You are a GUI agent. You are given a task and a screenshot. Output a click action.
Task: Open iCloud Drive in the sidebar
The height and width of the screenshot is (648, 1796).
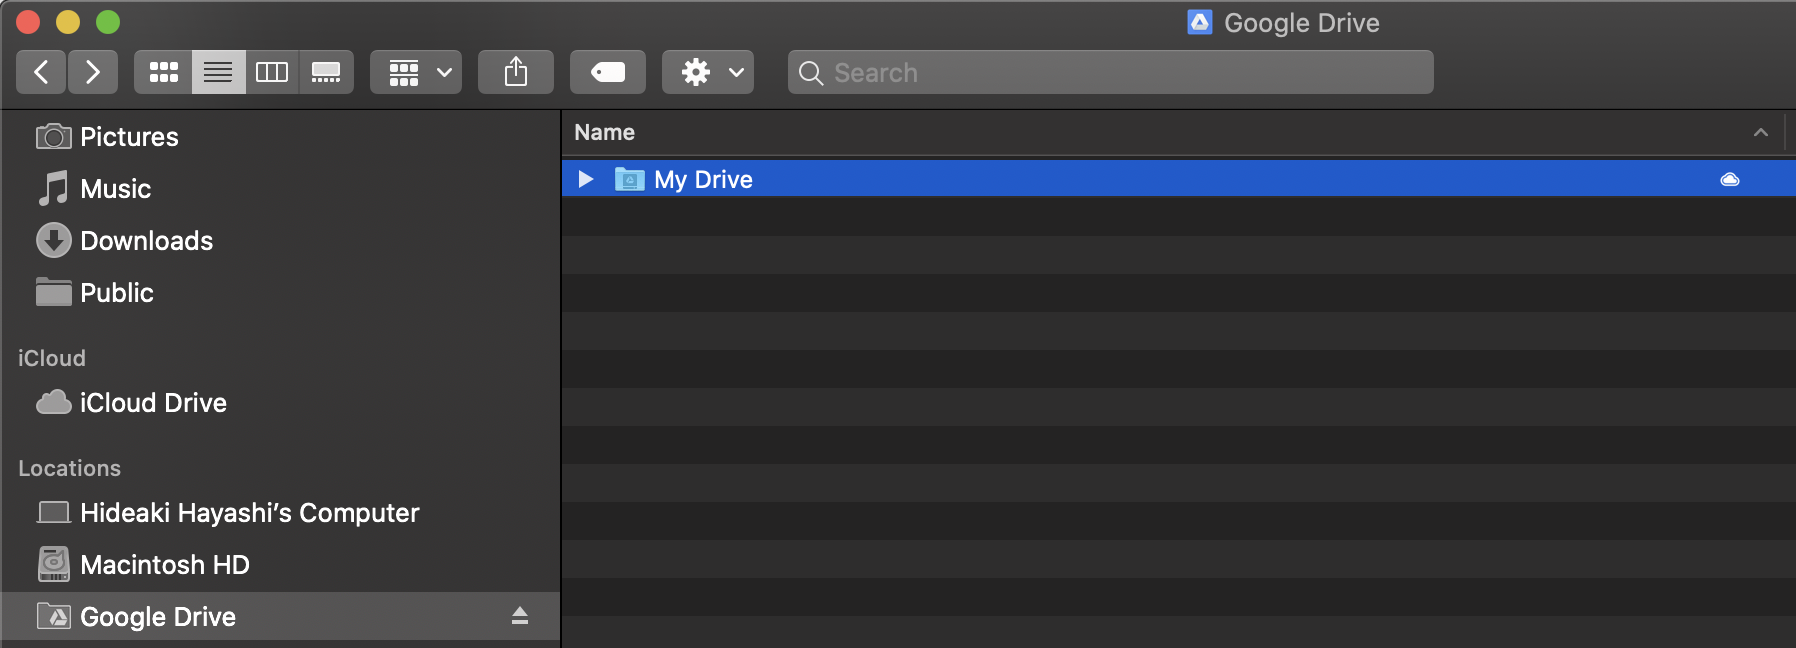[x=131, y=403]
